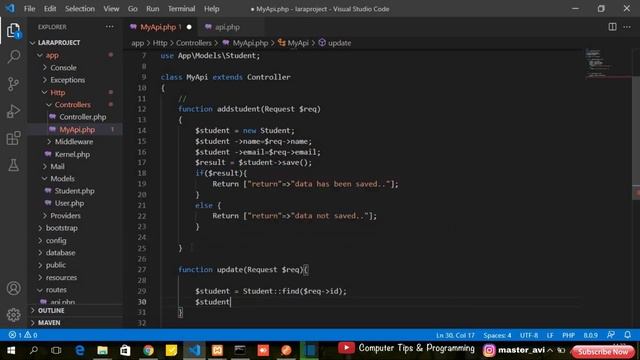Click the errors and warnings status indicator
This screenshot has width=640, height=360.
pyautogui.click(x=23, y=335)
